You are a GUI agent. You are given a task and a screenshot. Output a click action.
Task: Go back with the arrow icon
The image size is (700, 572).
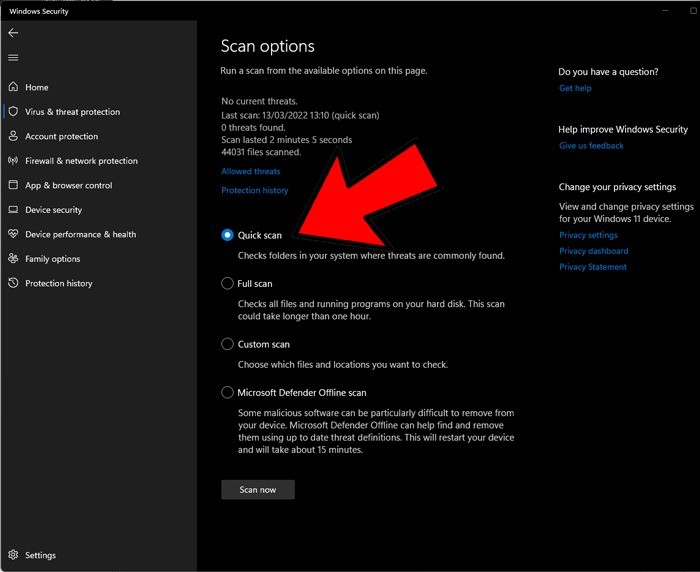(13, 33)
